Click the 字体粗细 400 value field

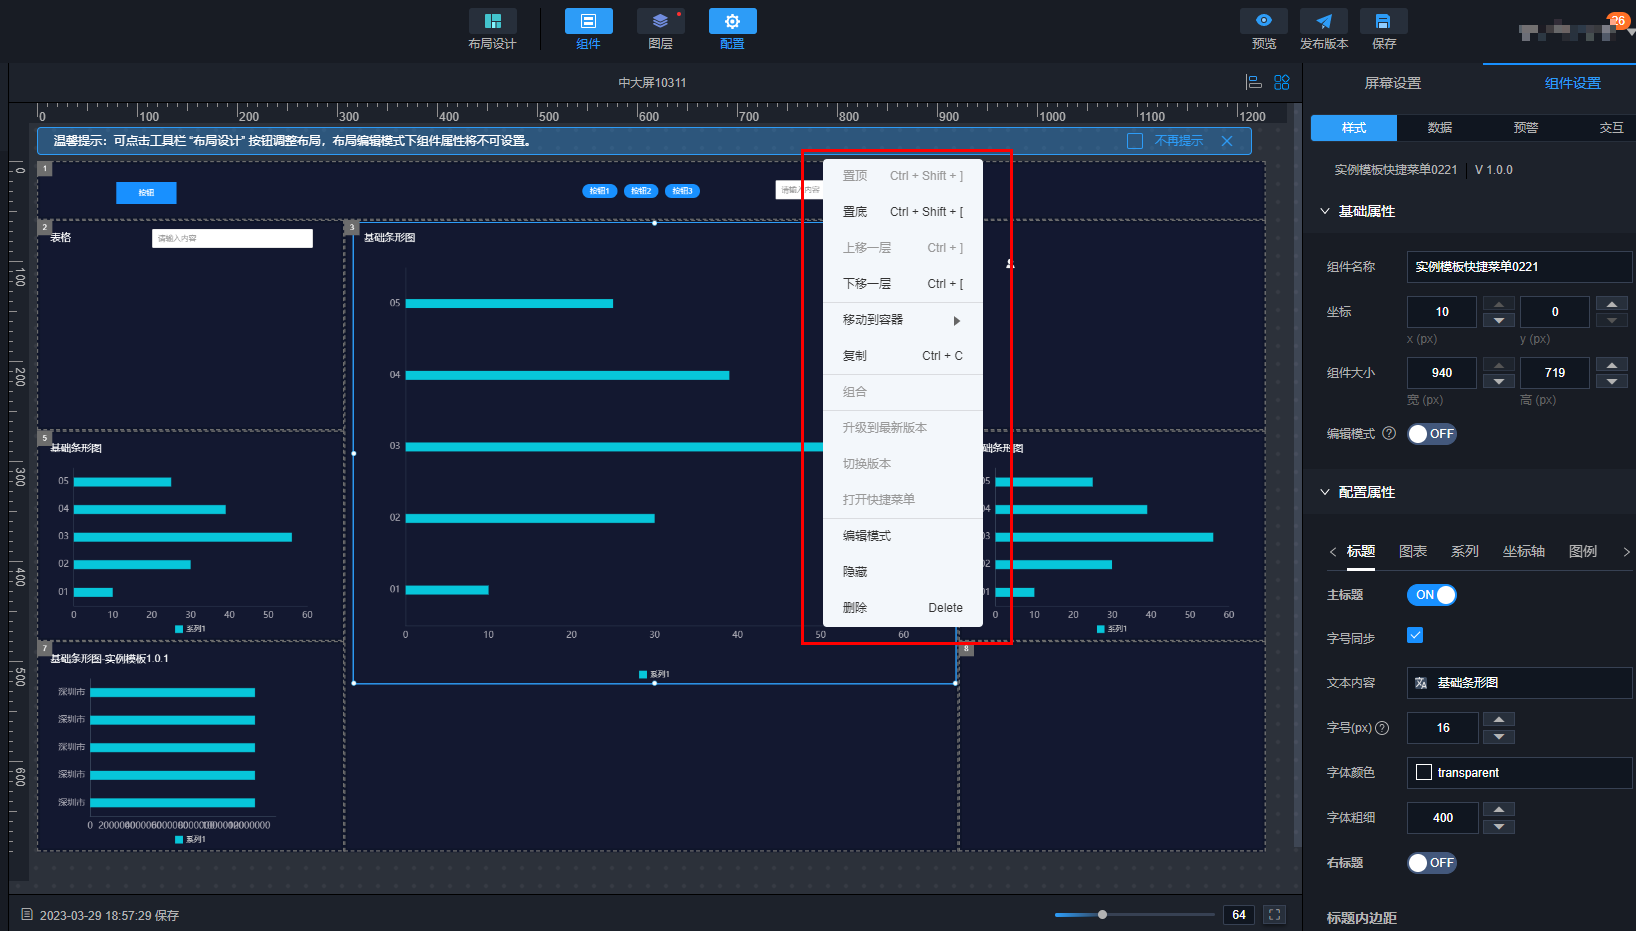(x=1442, y=818)
